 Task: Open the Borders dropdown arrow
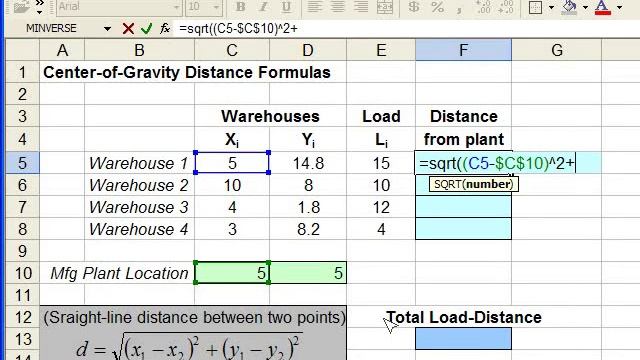(x=551, y=7)
